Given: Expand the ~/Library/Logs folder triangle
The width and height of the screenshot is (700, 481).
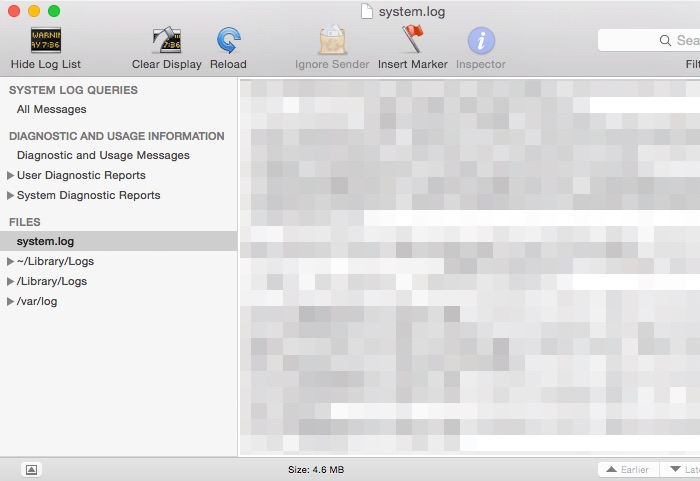Looking at the screenshot, I should point(11,261).
